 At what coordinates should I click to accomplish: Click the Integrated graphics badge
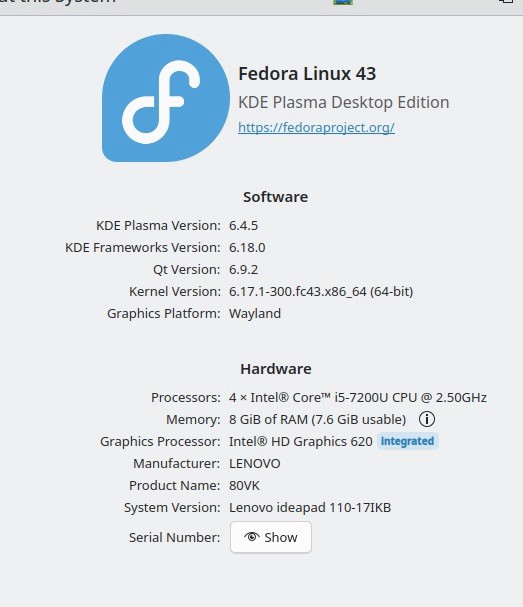coord(407,441)
